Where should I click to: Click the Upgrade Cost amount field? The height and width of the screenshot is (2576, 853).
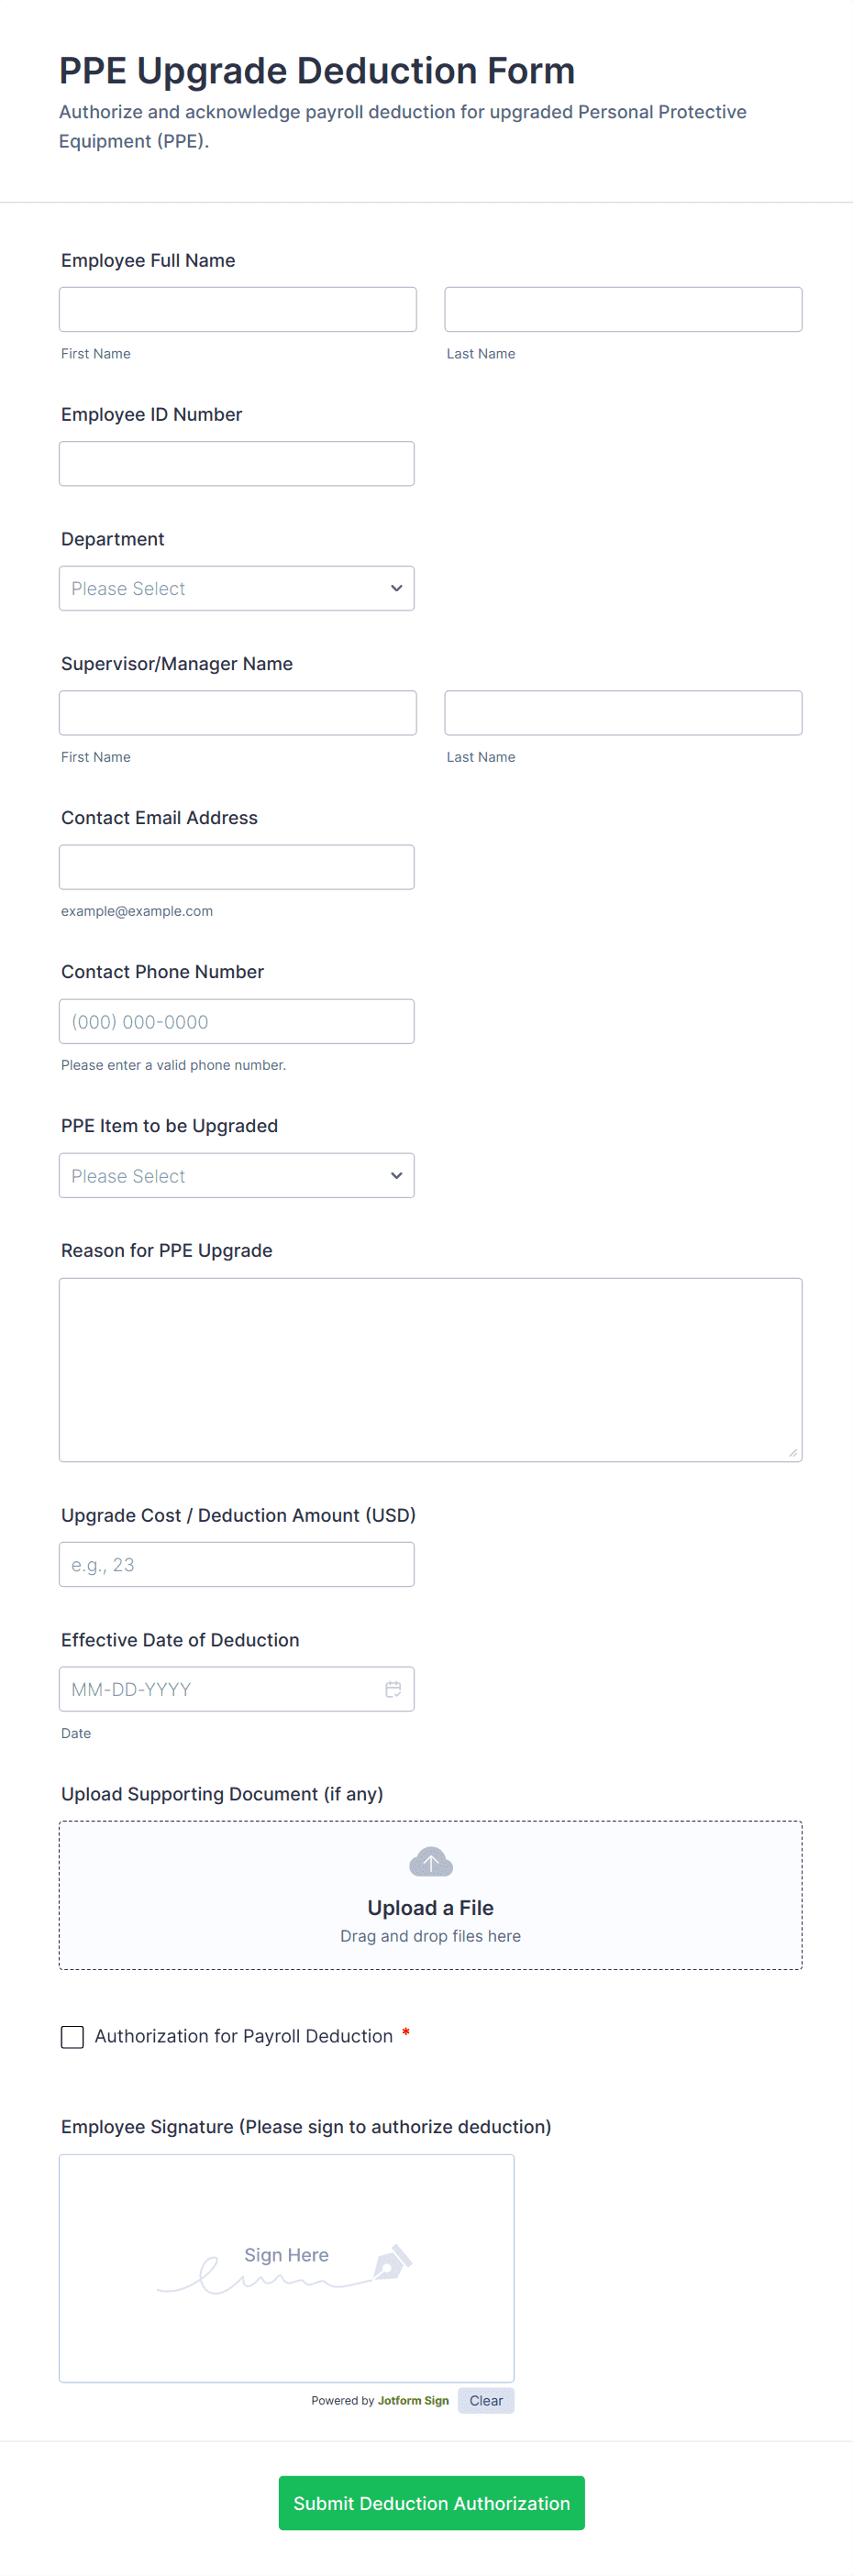click(x=236, y=1563)
